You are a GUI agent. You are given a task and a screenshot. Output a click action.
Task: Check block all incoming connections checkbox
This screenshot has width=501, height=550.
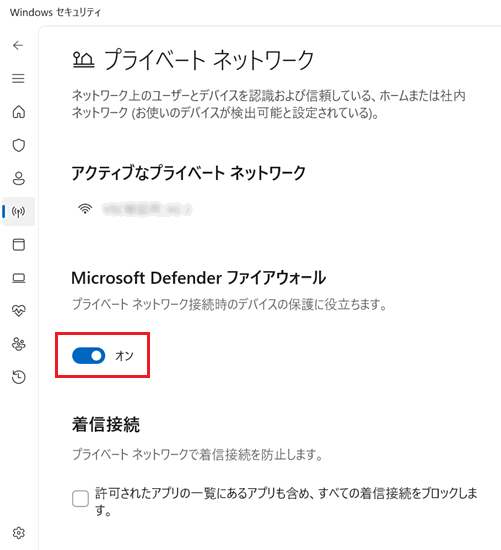80,498
